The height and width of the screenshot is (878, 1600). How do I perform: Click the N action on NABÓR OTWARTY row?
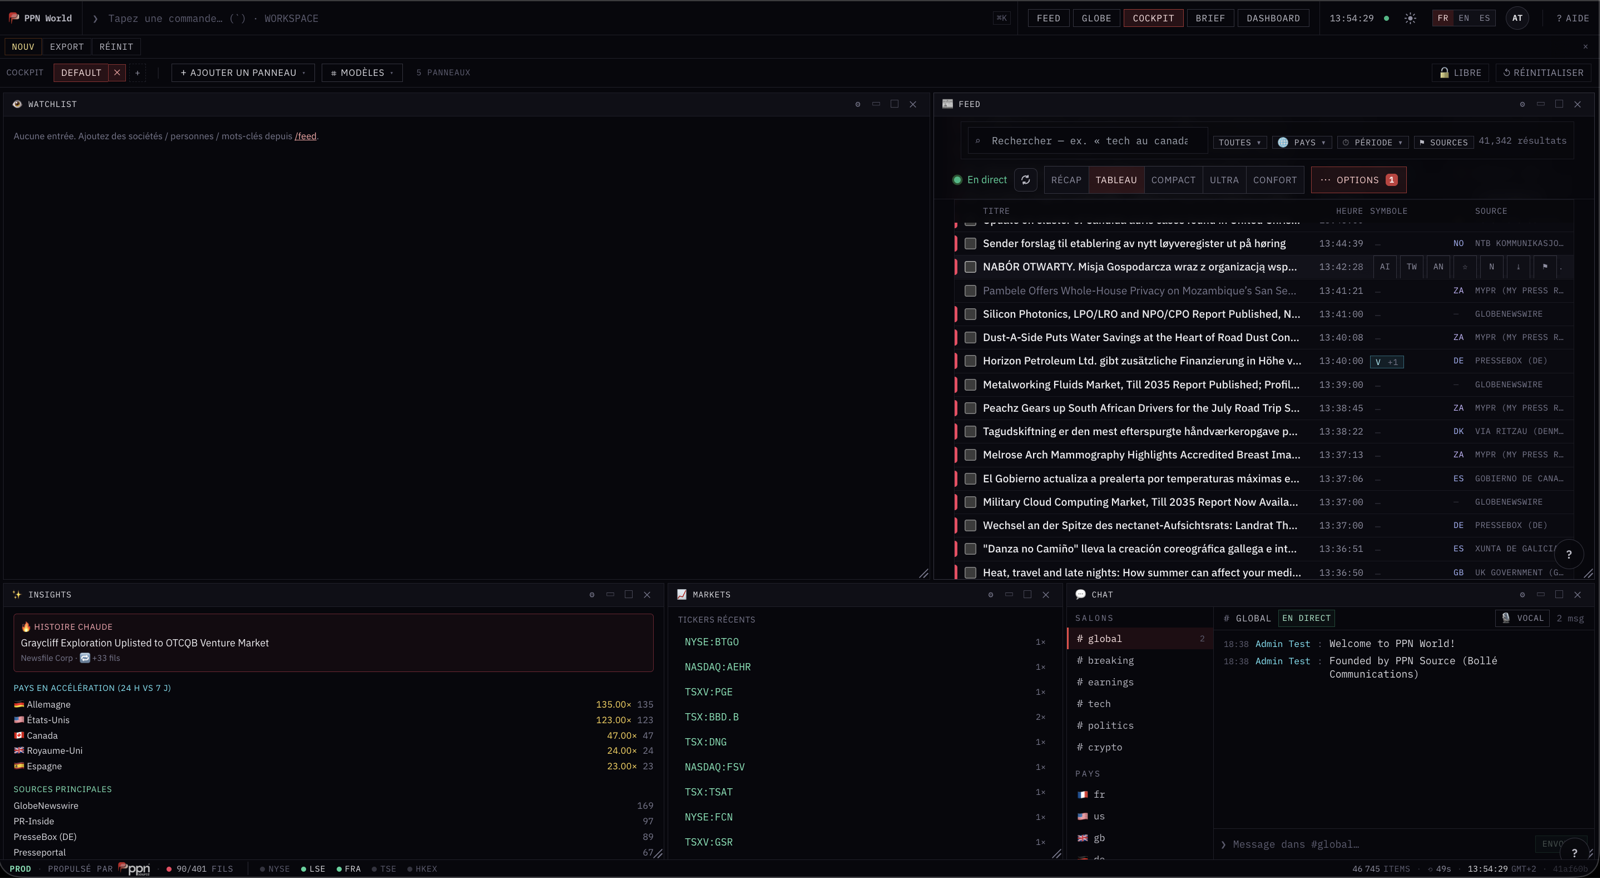1491,267
